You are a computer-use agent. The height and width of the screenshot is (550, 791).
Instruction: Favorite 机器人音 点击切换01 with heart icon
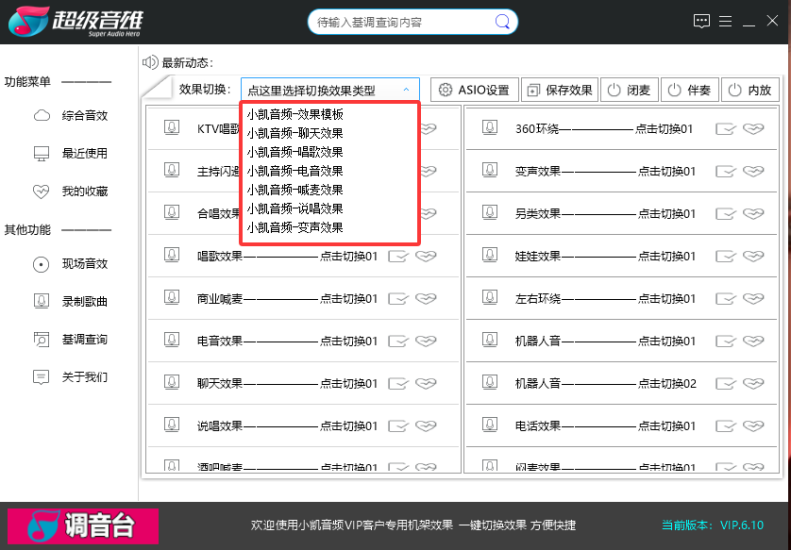(754, 341)
